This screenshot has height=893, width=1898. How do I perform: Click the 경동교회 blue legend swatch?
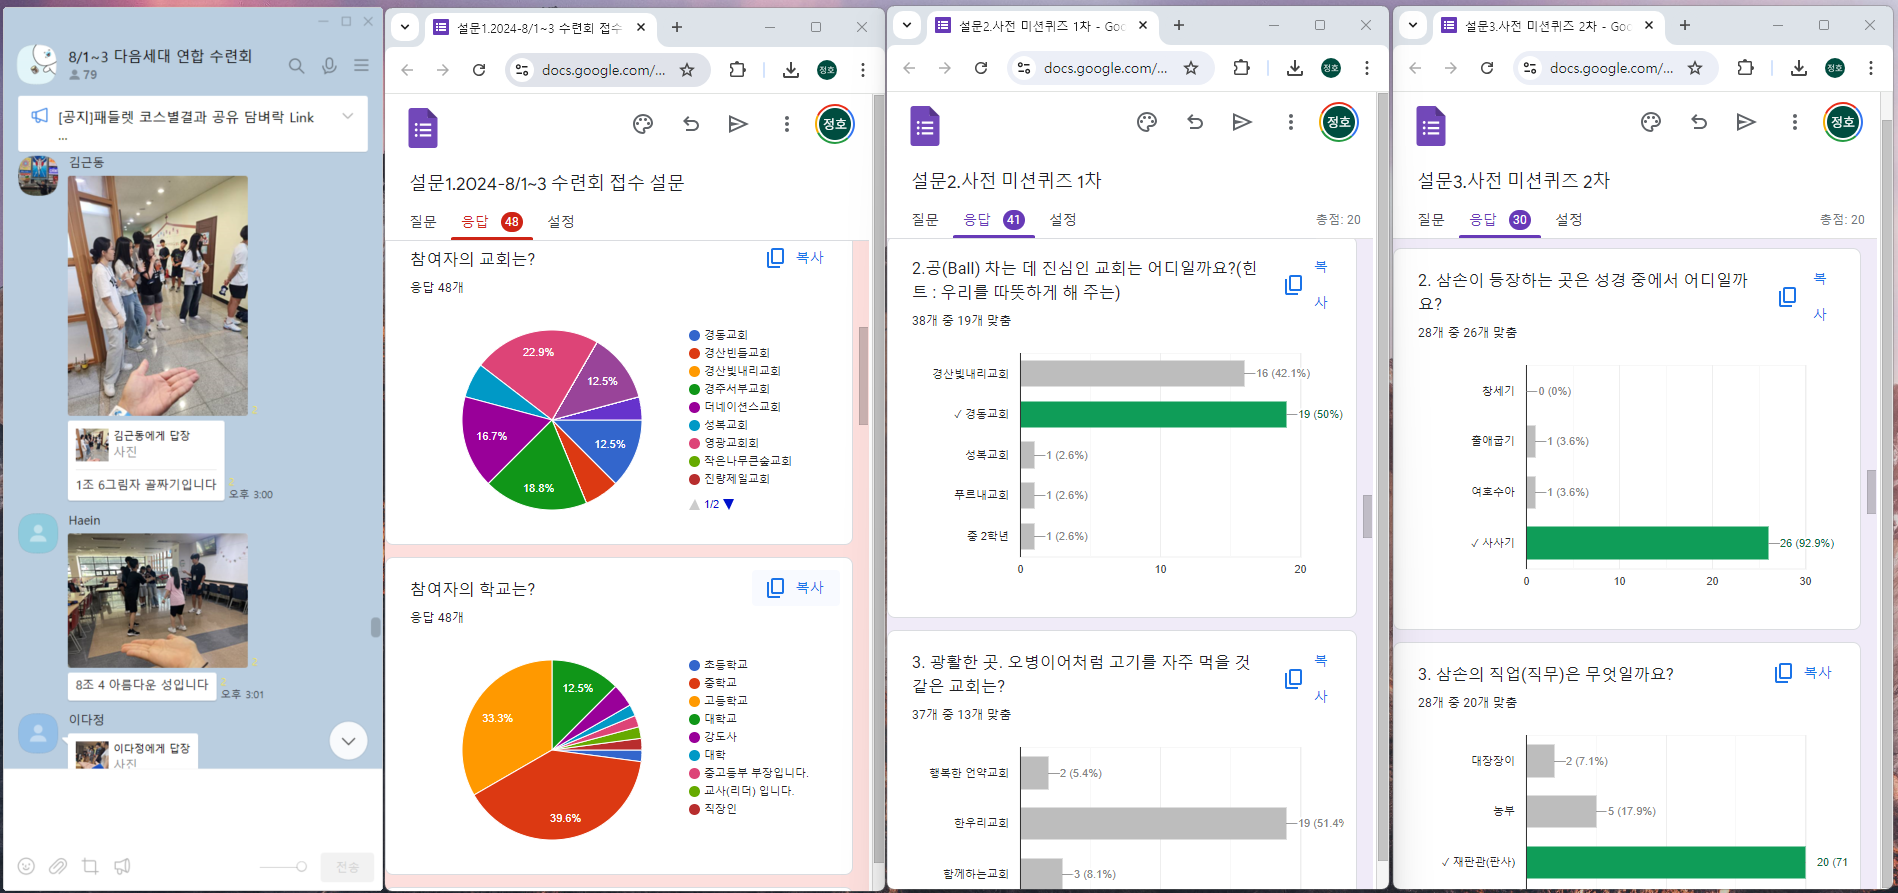point(694,335)
